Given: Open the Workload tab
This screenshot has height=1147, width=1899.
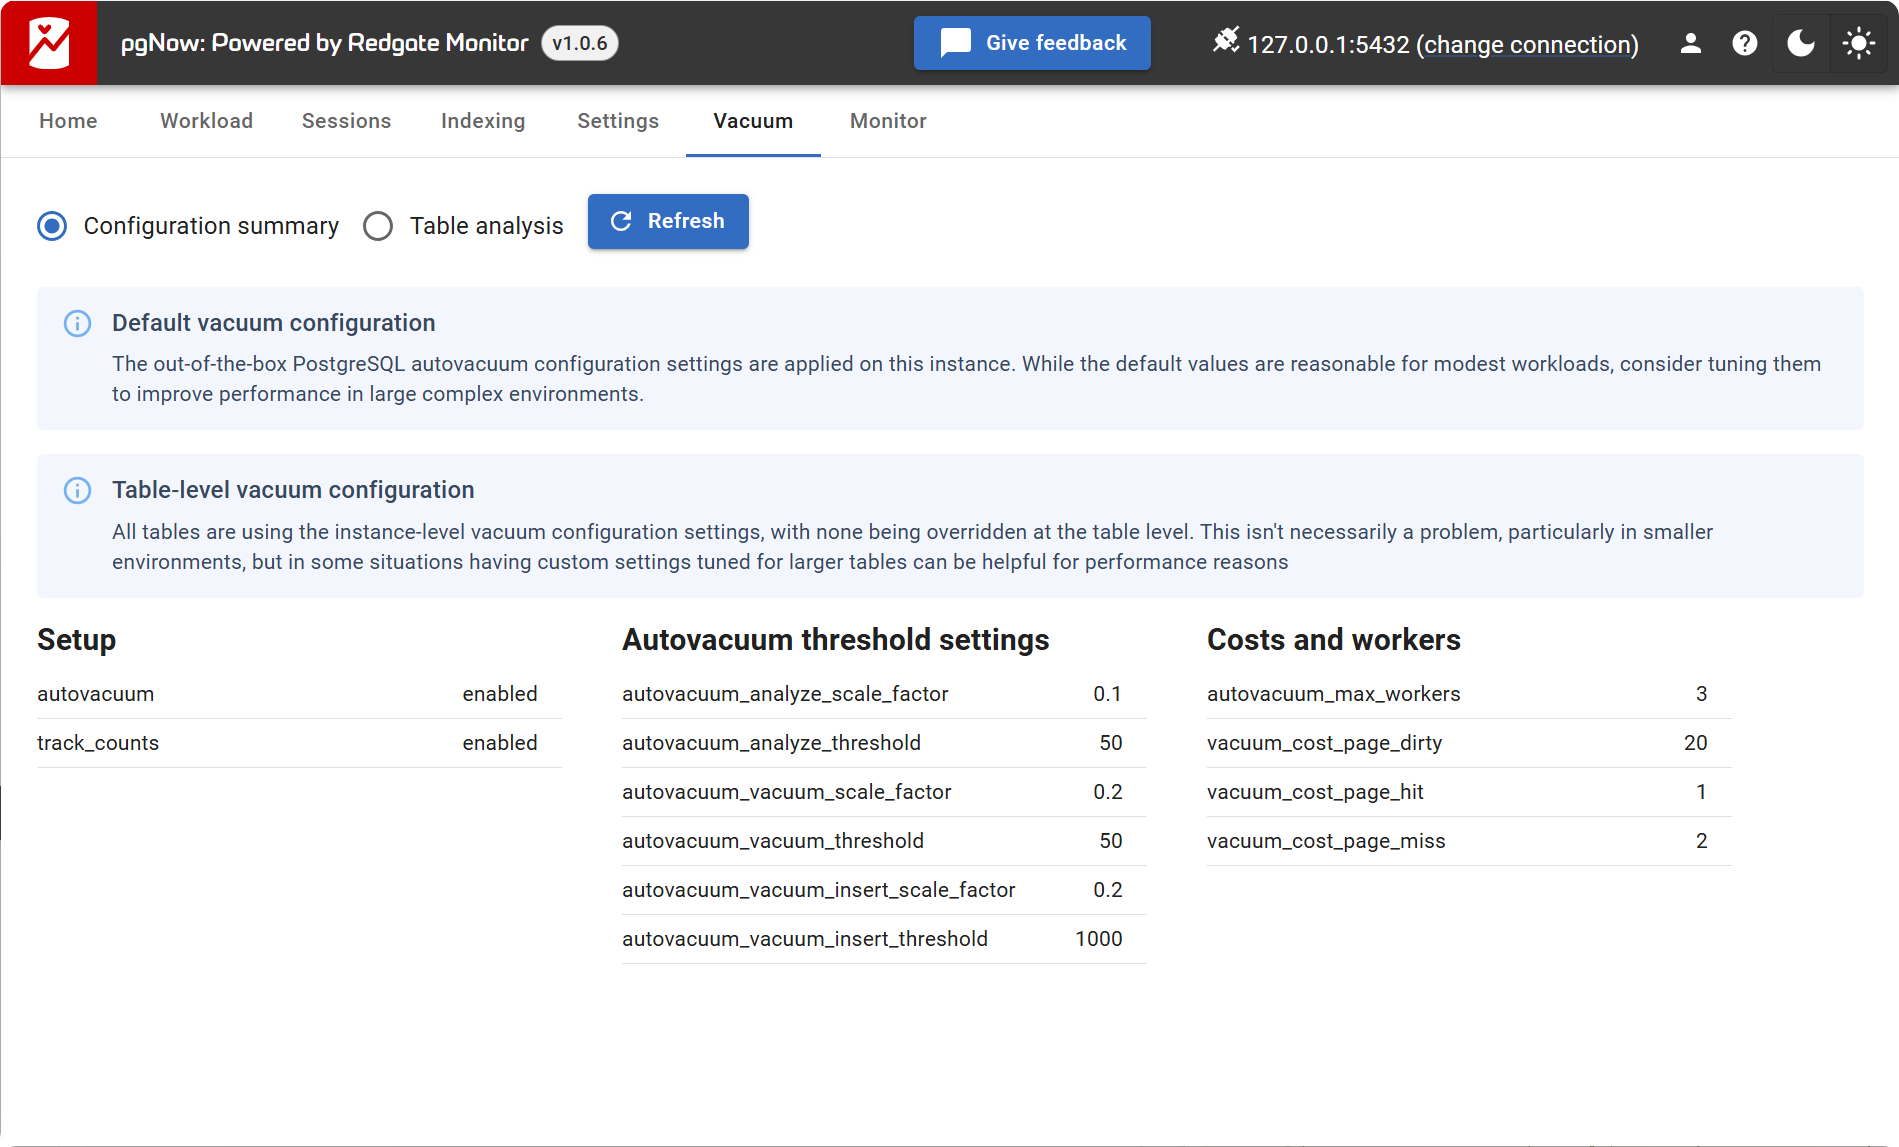Looking at the screenshot, I should [x=206, y=121].
